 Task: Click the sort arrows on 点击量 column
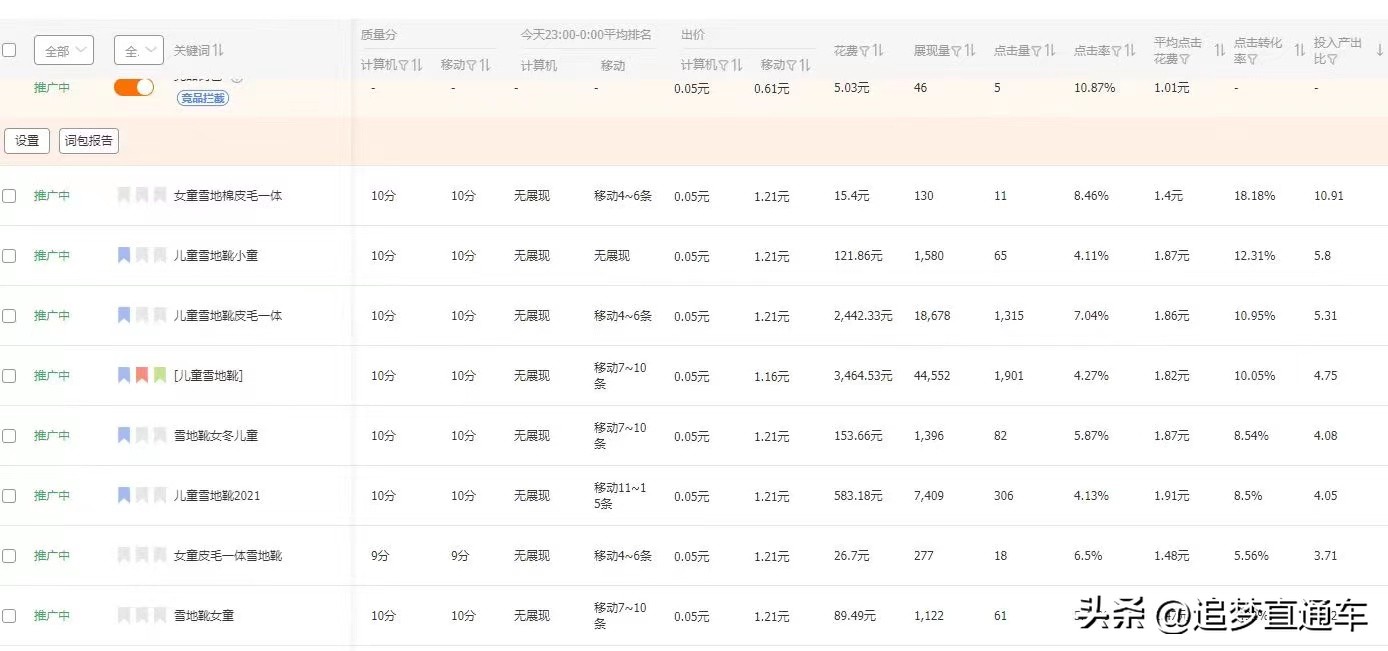point(1046,48)
